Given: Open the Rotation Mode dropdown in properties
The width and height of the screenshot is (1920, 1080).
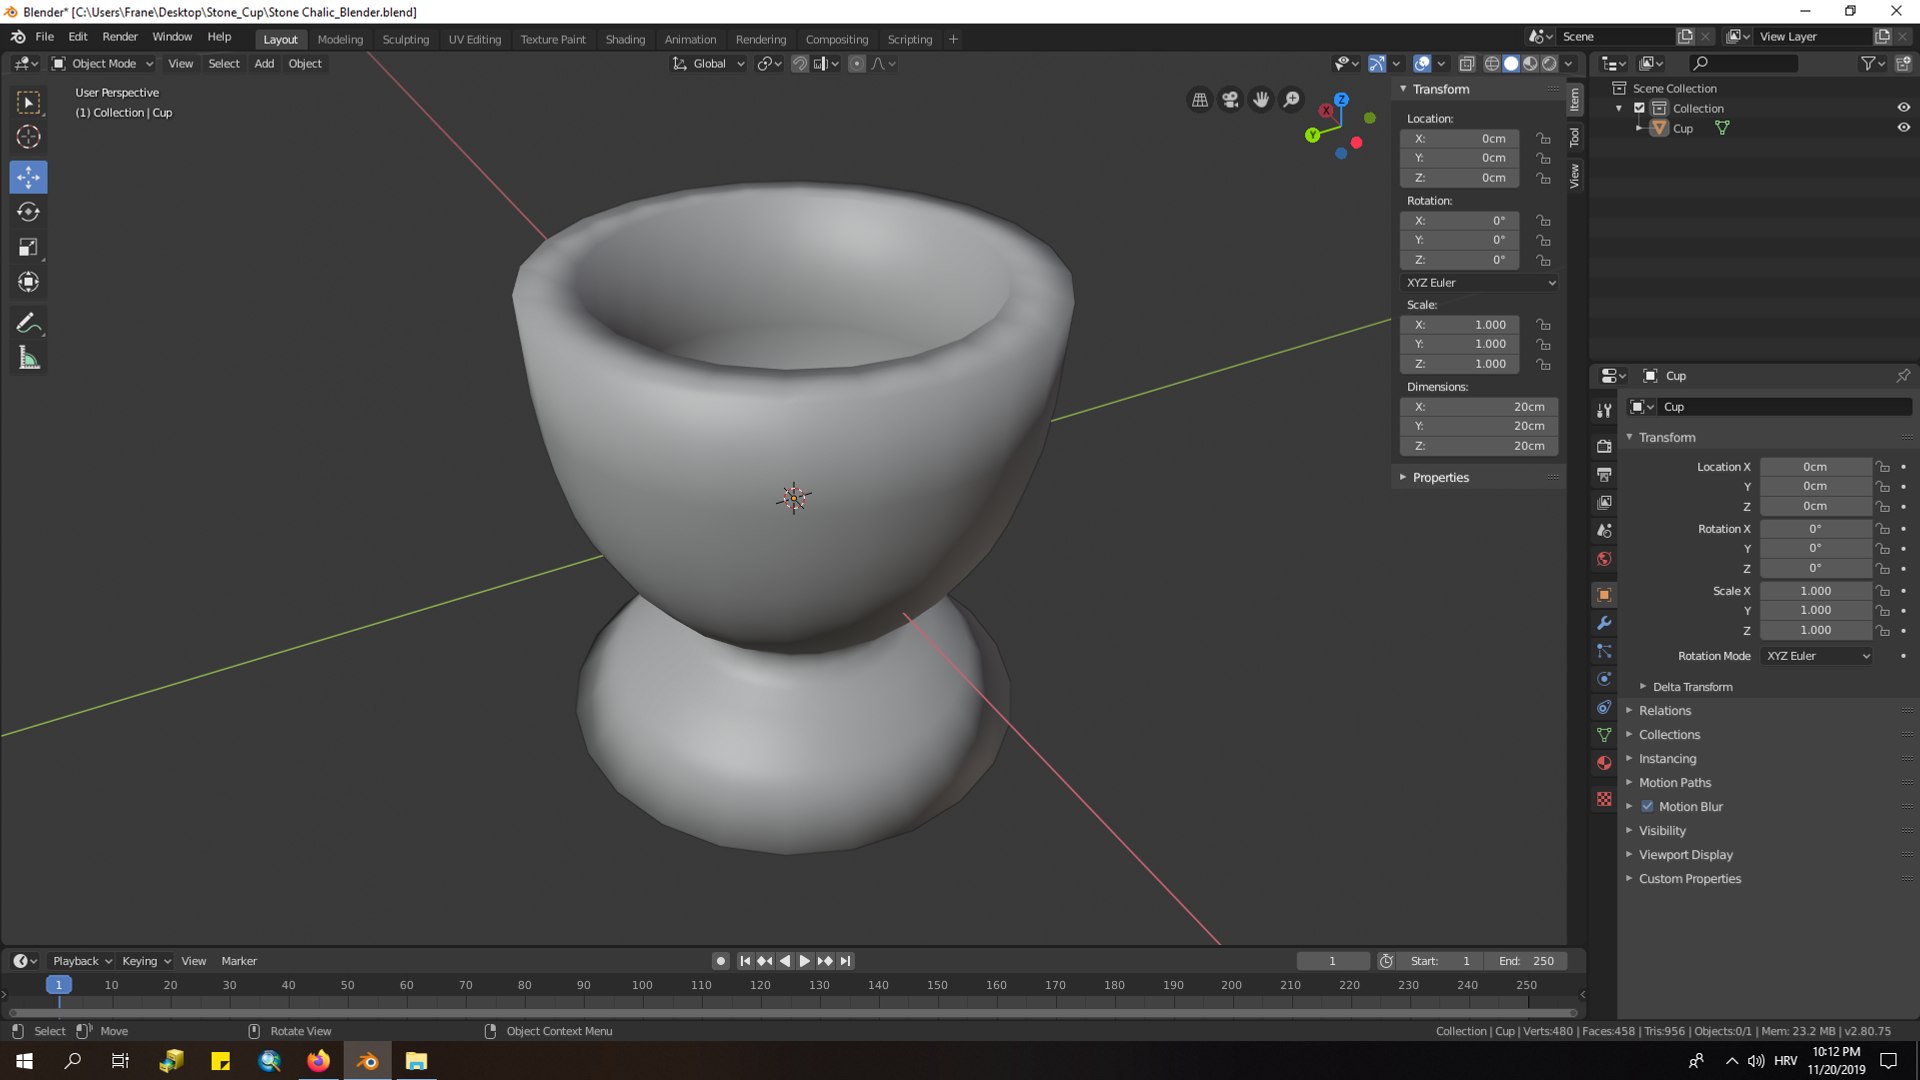Looking at the screenshot, I should pyautogui.click(x=1817, y=656).
